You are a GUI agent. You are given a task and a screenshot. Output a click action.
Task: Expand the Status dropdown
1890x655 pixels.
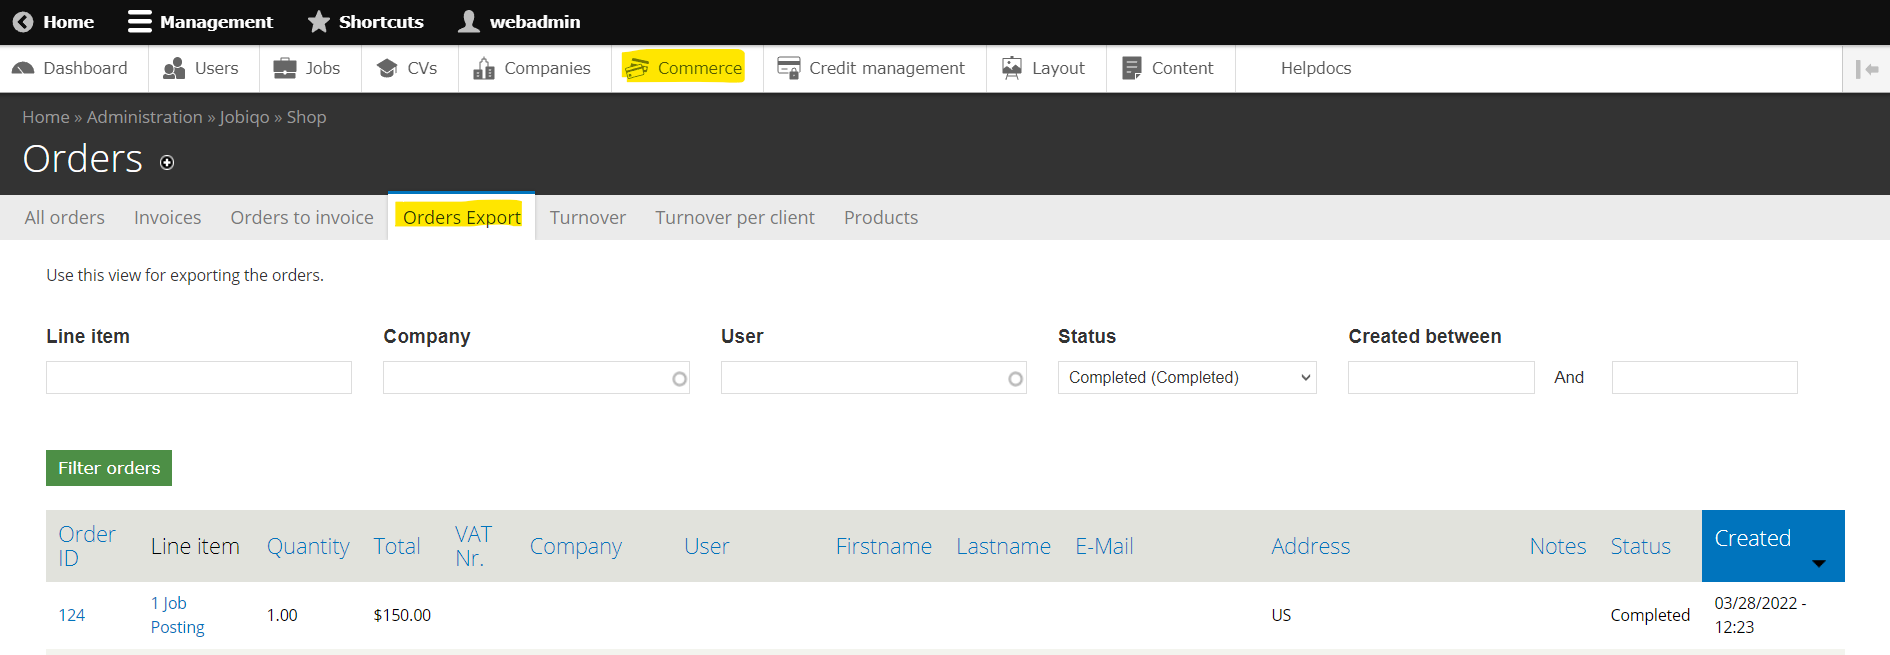[1187, 378]
